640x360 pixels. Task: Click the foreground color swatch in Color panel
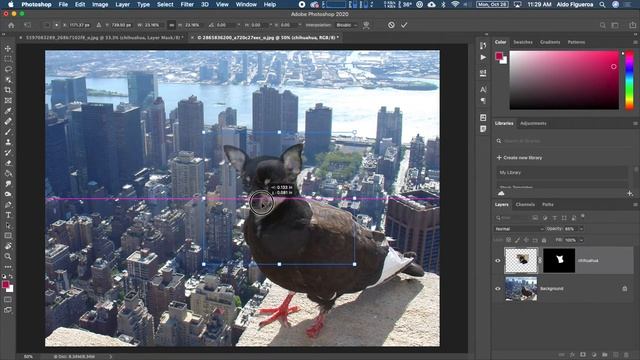tap(499, 56)
